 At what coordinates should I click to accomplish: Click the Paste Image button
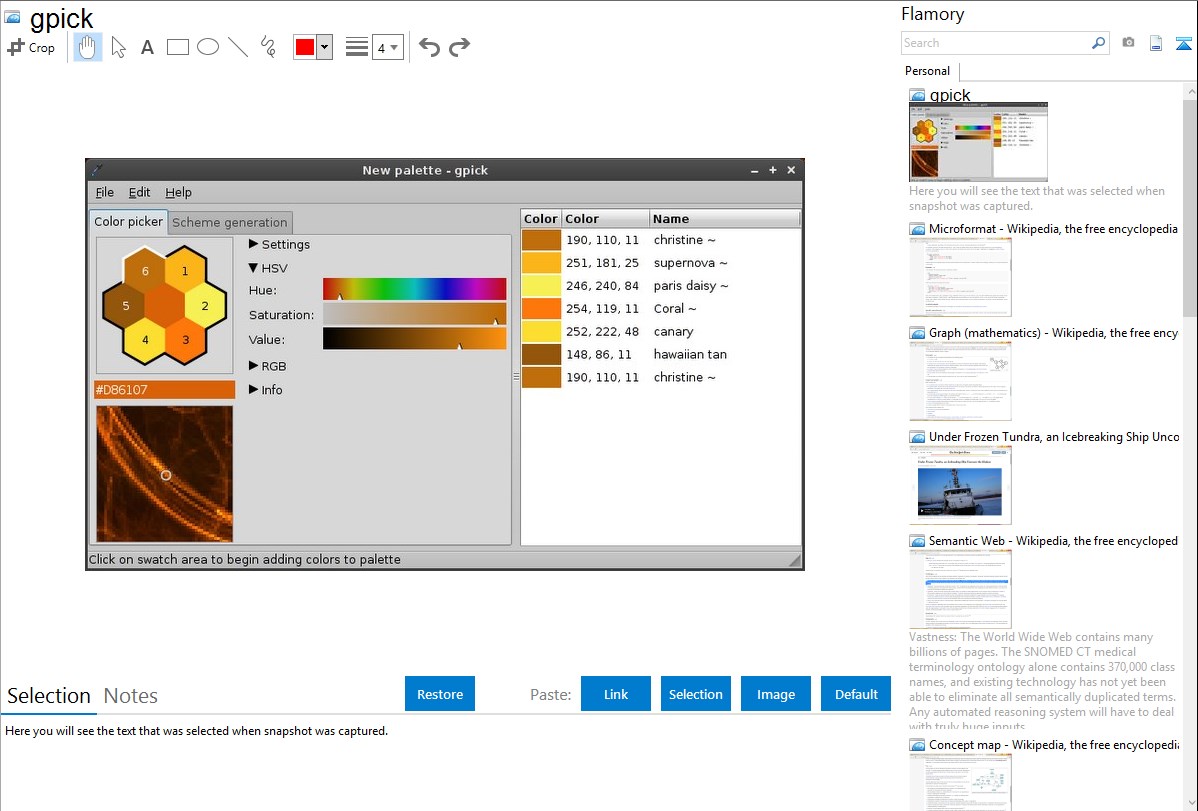pos(776,694)
